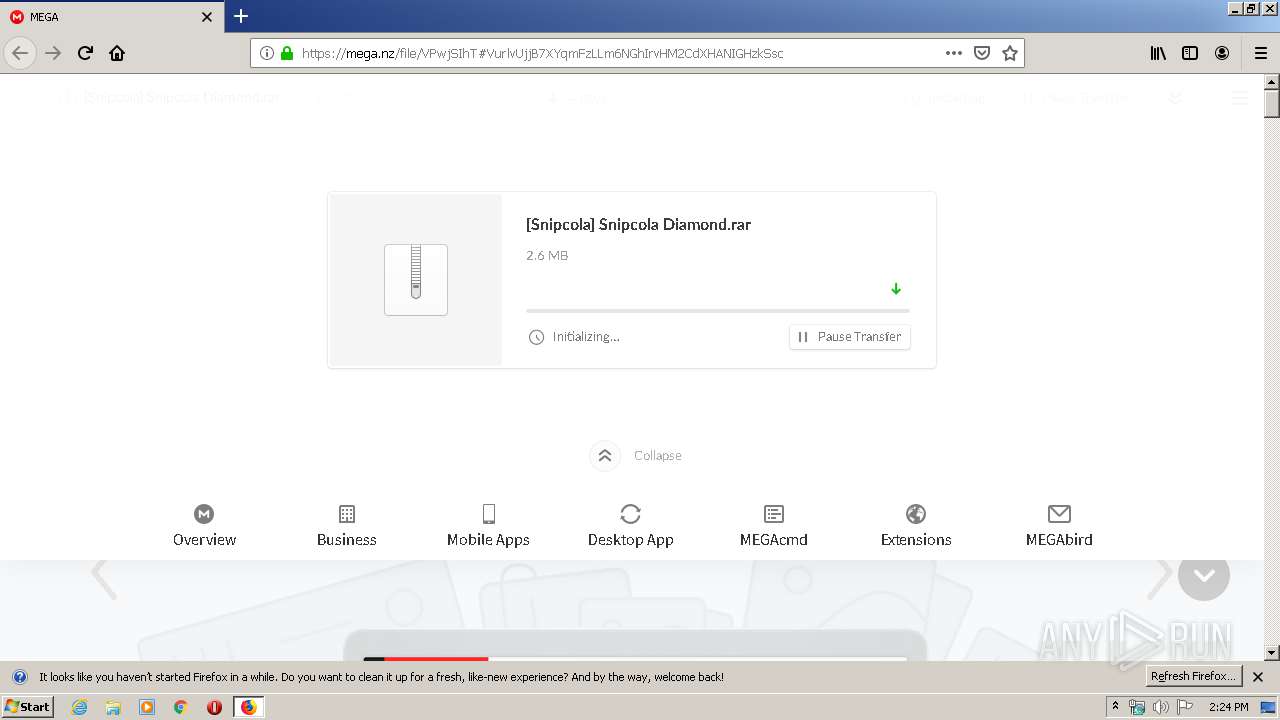The width and height of the screenshot is (1280, 720).
Task: Open the network tray icon
Action: 1137,707
